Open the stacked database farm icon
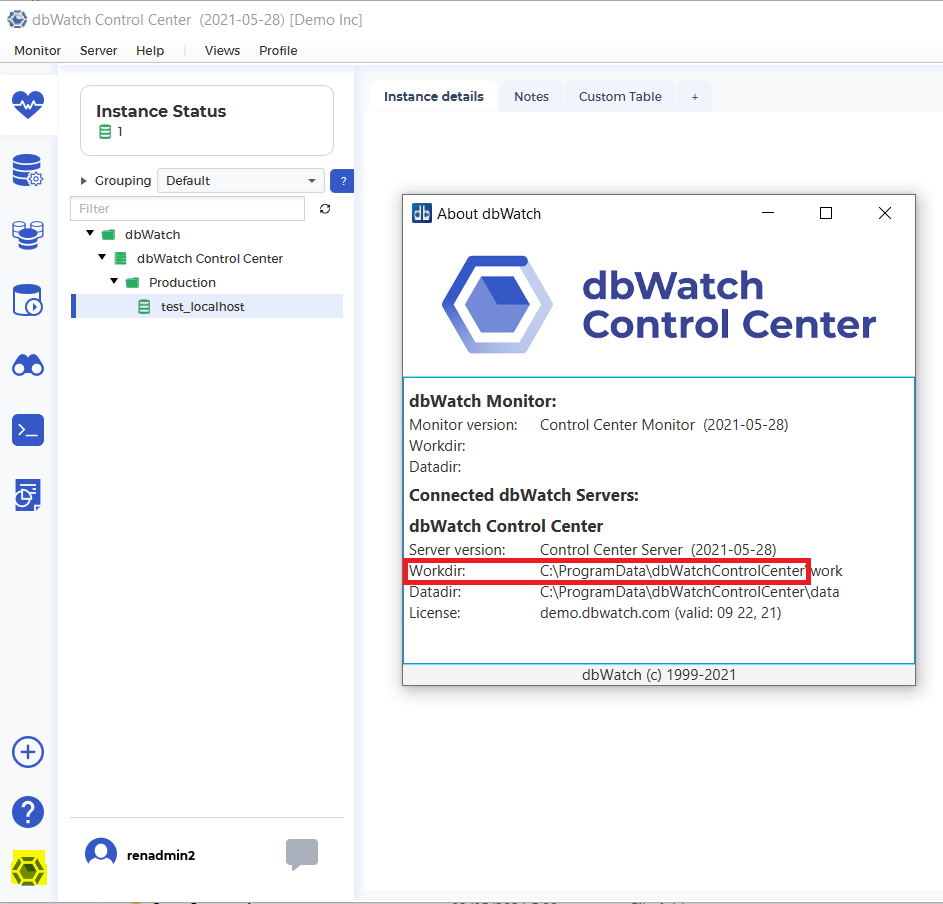This screenshot has height=904, width=943. [28, 235]
